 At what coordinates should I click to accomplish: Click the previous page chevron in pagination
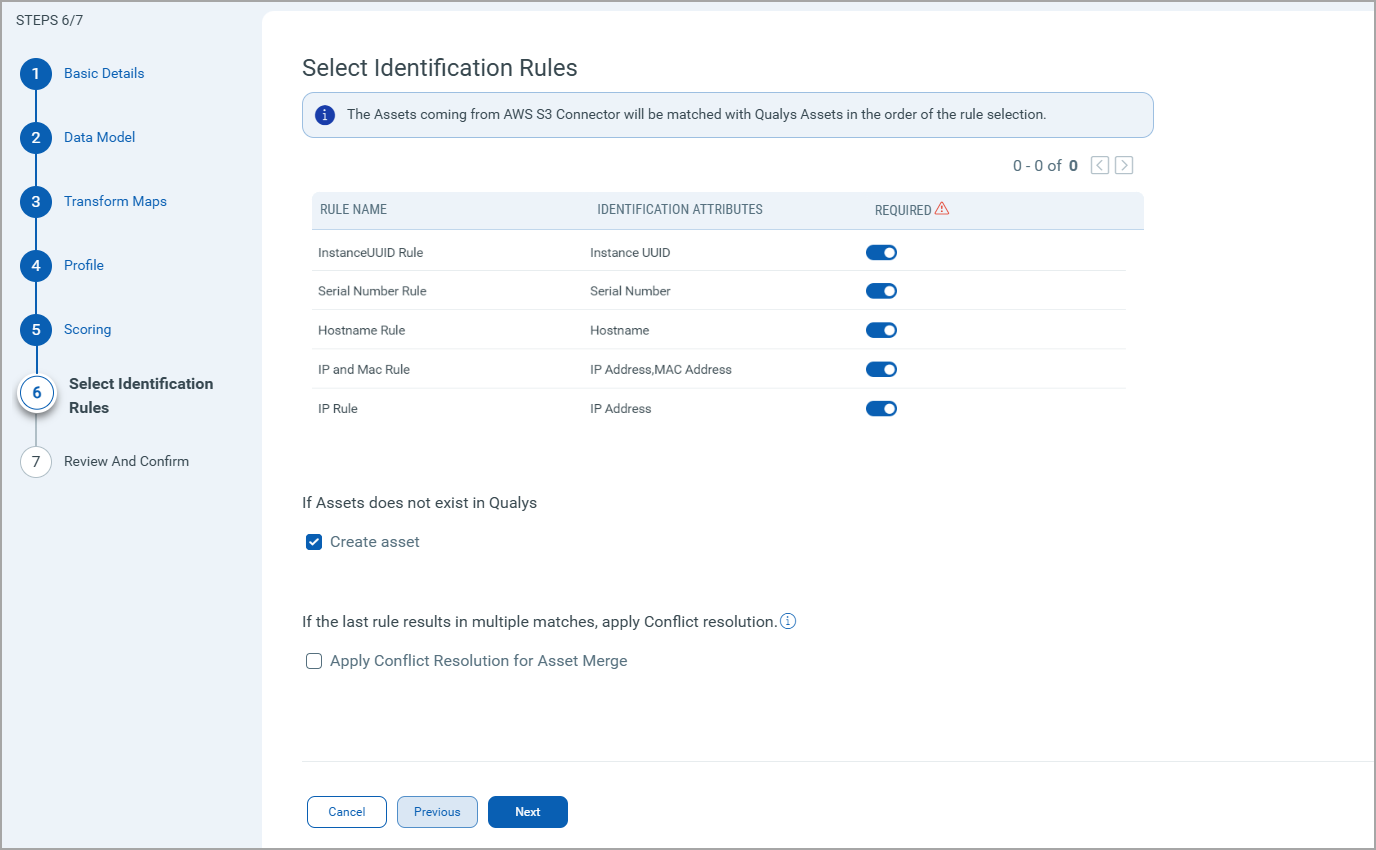coord(1098,164)
